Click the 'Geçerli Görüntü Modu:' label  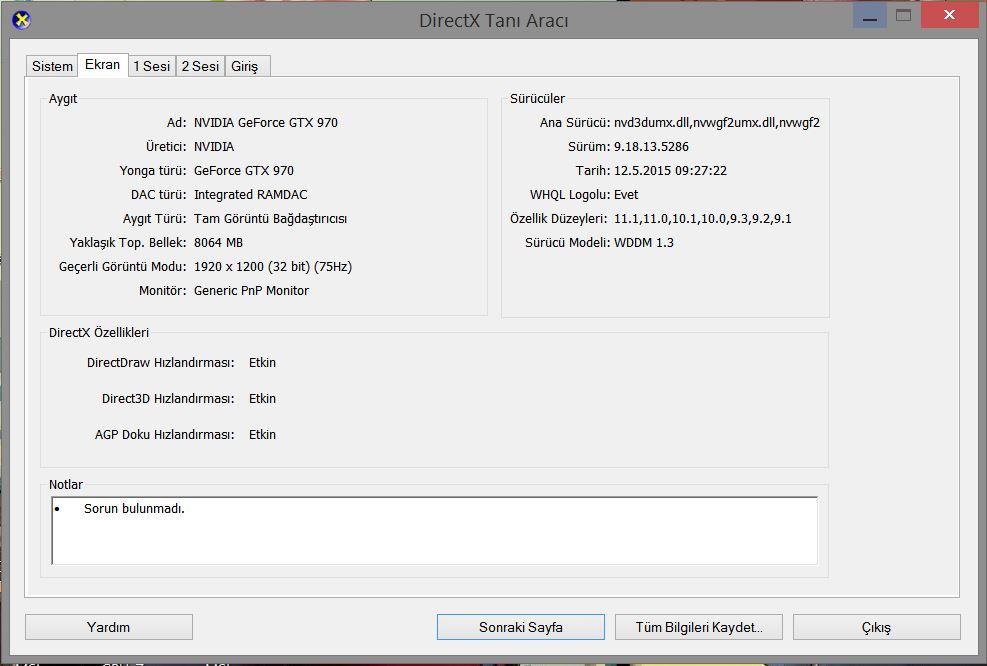tap(123, 266)
